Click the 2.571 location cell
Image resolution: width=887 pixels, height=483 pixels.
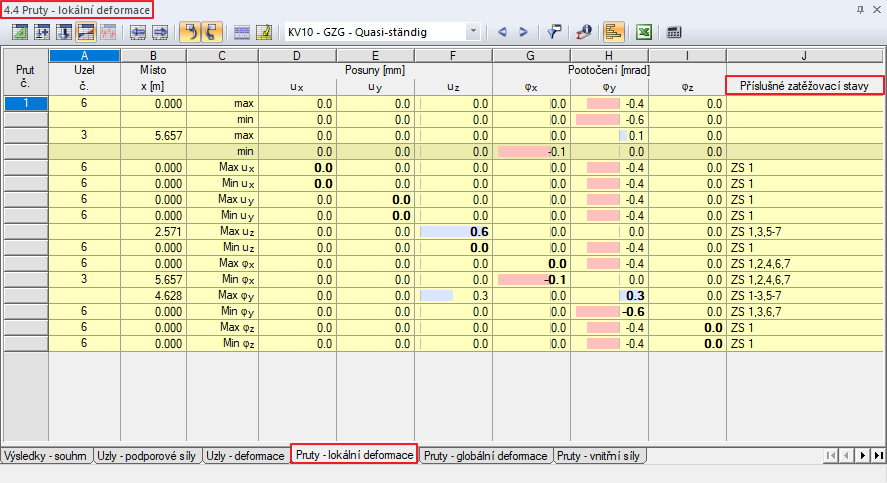click(153, 232)
